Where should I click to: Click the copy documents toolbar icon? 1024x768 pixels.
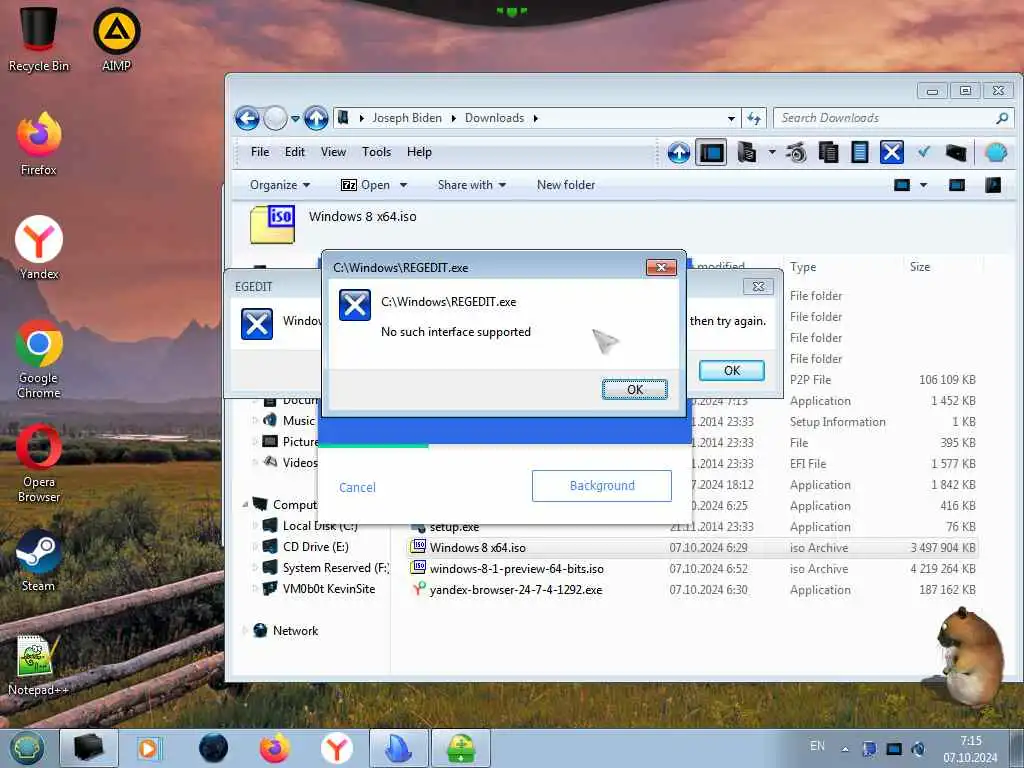[828, 153]
